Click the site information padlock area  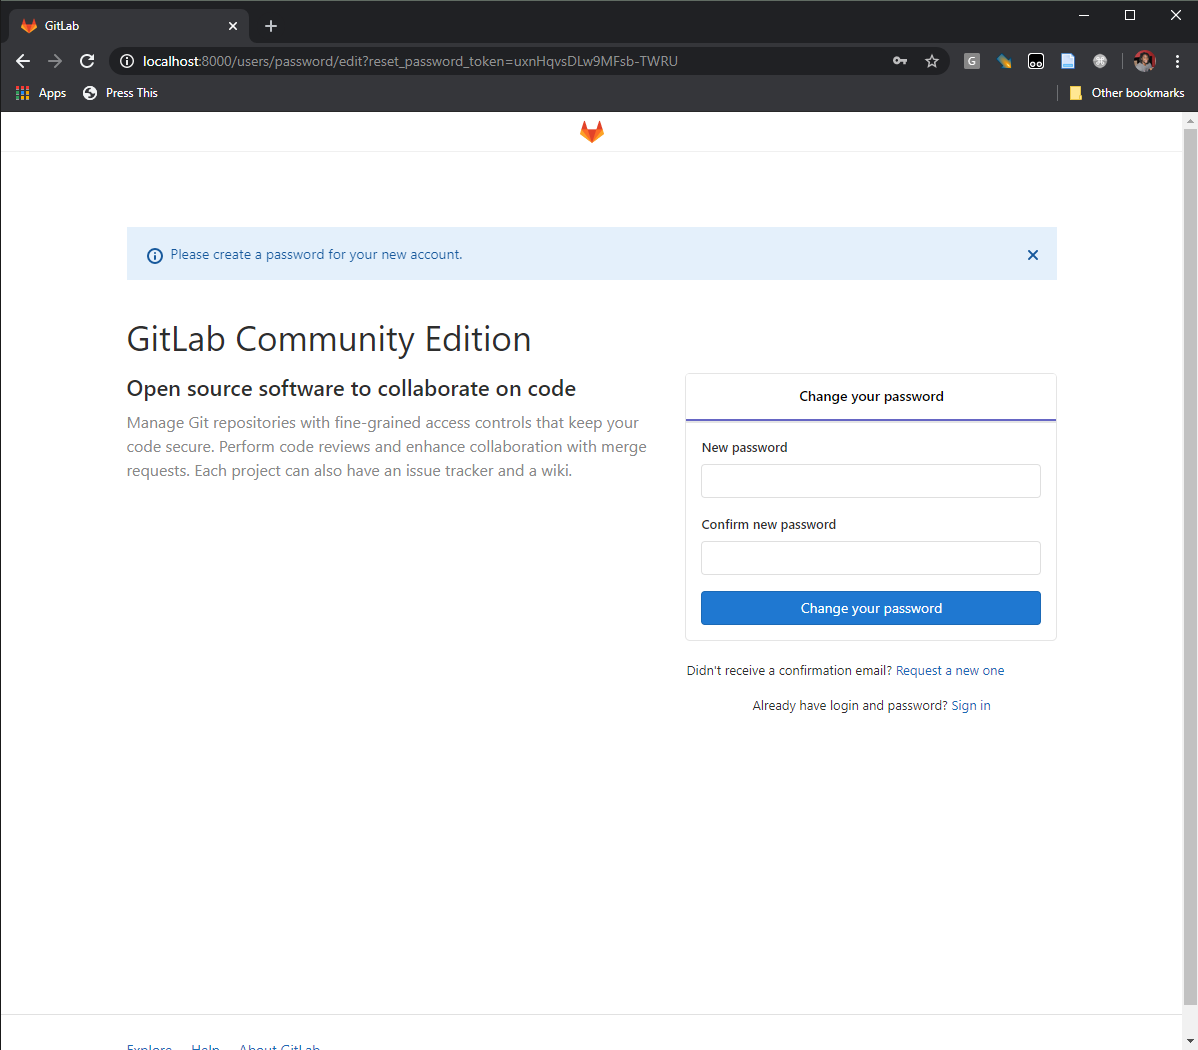[126, 61]
